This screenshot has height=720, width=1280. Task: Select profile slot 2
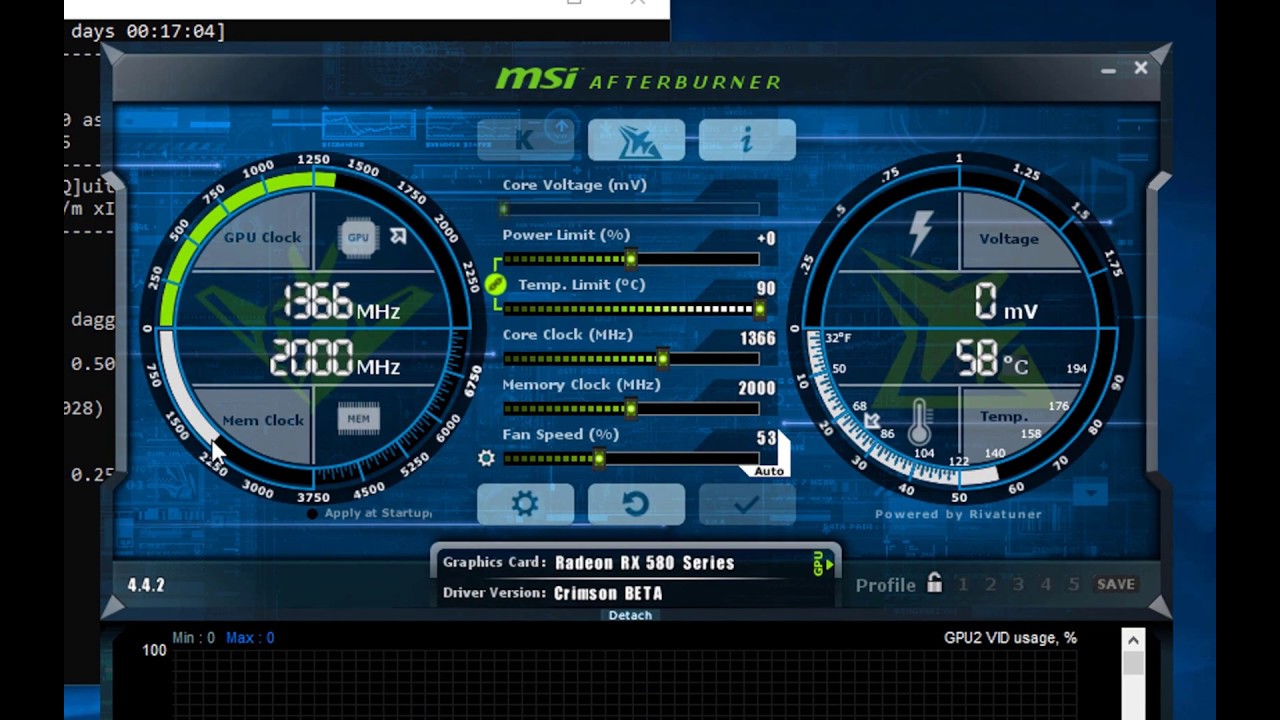click(x=991, y=584)
